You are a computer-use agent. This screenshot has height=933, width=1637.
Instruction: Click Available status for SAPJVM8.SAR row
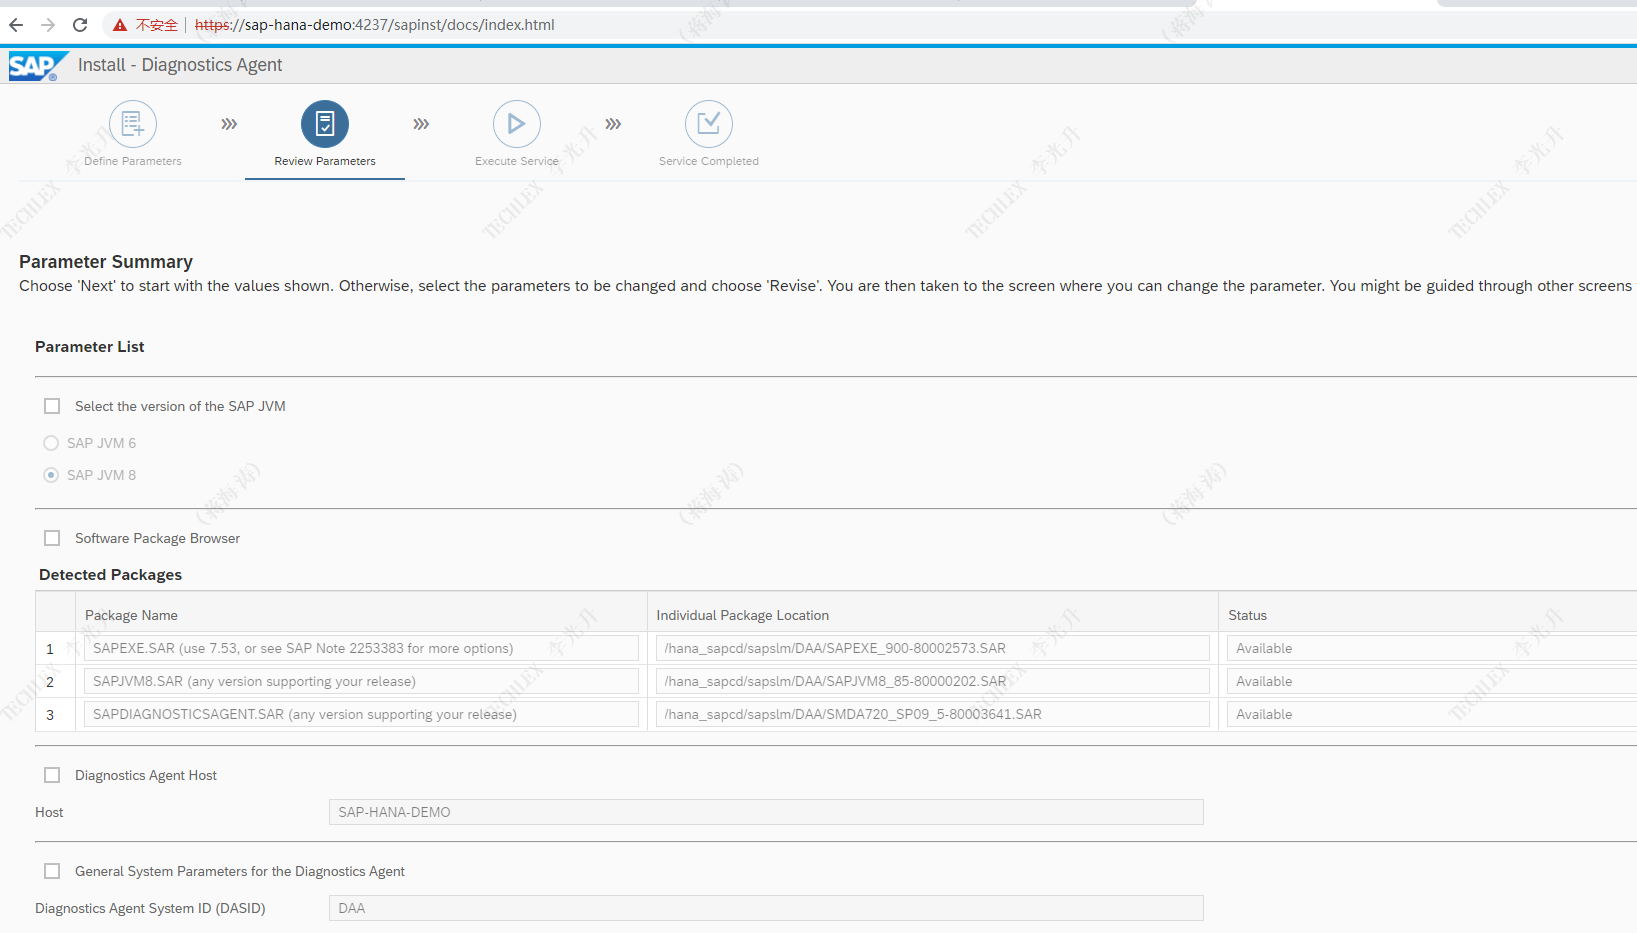click(x=1431, y=681)
